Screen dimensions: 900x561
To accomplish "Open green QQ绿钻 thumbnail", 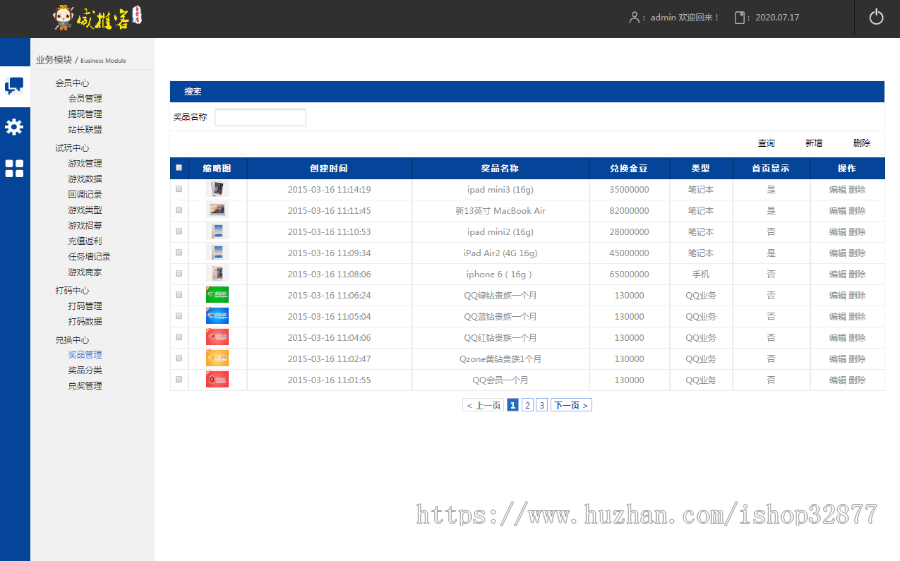I will pyautogui.click(x=218, y=295).
